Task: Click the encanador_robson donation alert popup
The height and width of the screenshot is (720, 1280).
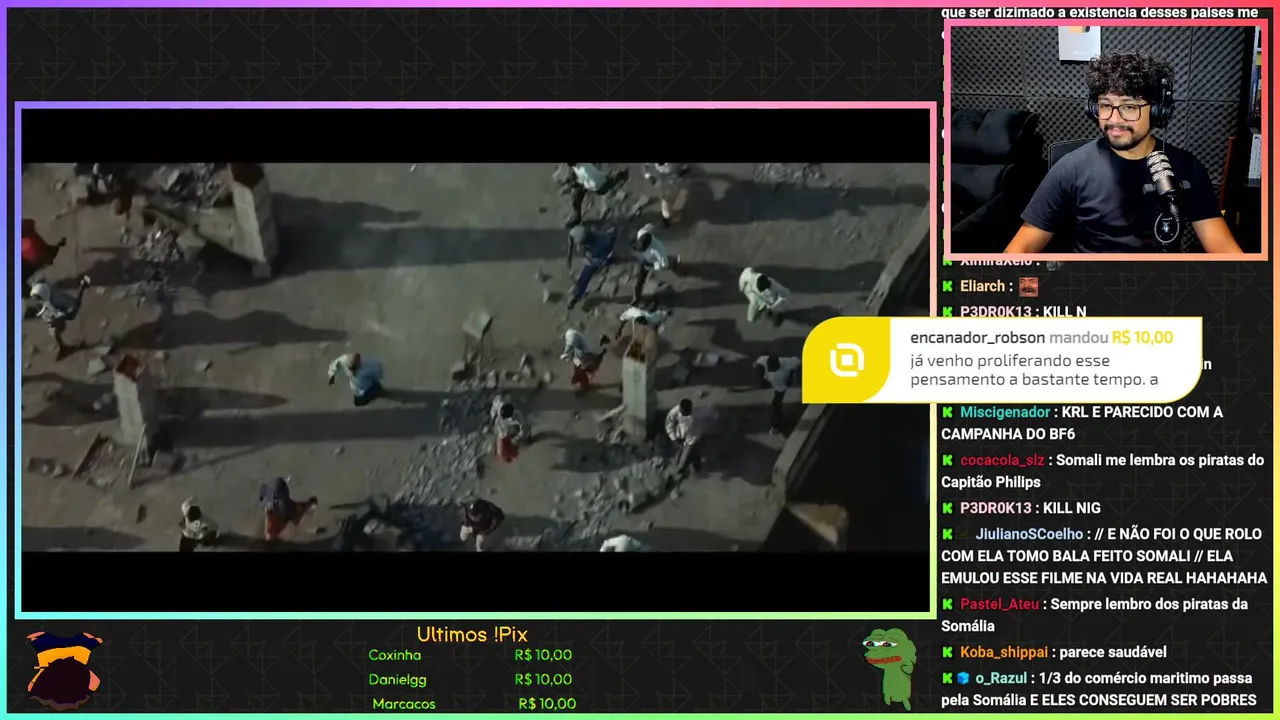Action: click(x=1002, y=360)
